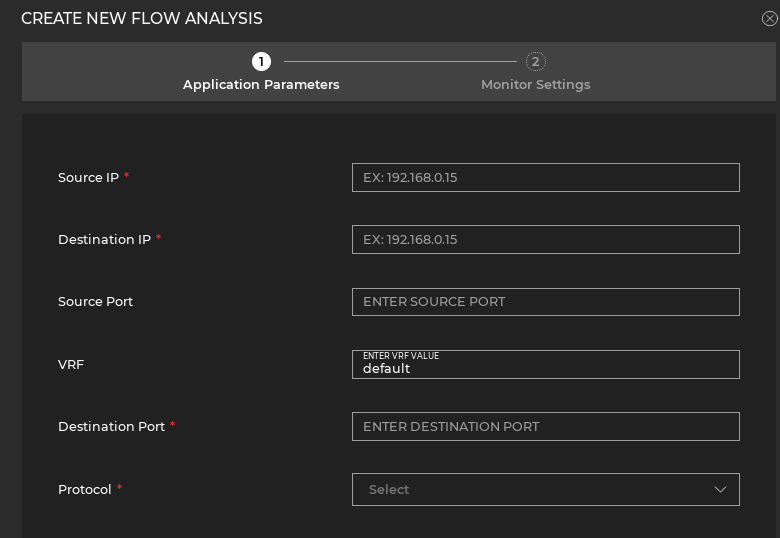Screen dimensions: 780x538
Task: Focus the Destination Port input box
Action: (x=545, y=427)
